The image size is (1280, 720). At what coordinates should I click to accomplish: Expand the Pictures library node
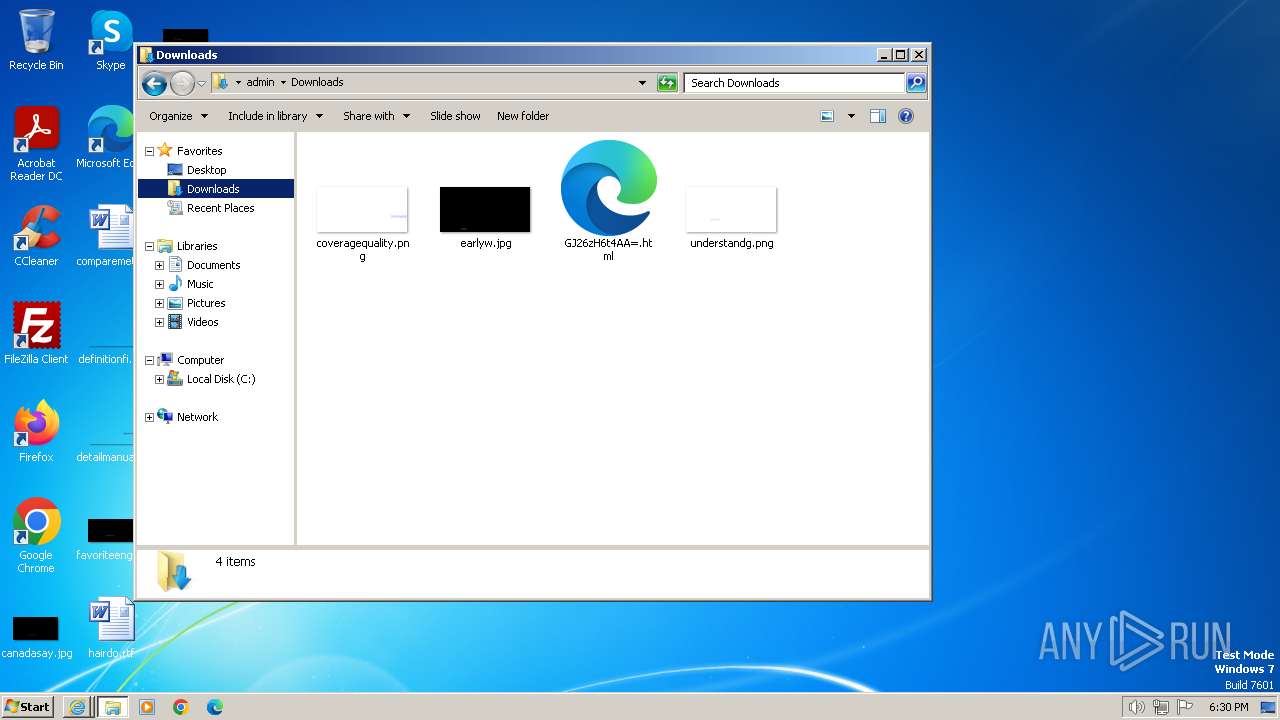tap(159, 303)
